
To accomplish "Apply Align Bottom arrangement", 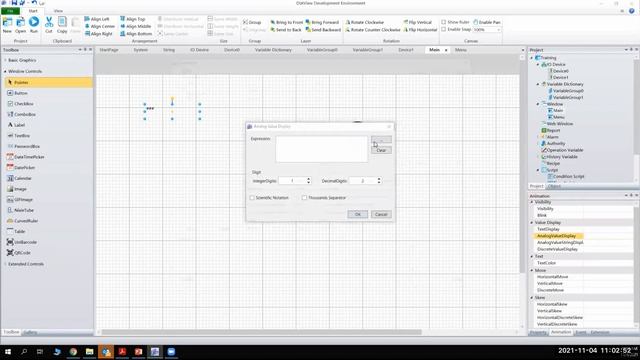I will [x=136, y=33].
